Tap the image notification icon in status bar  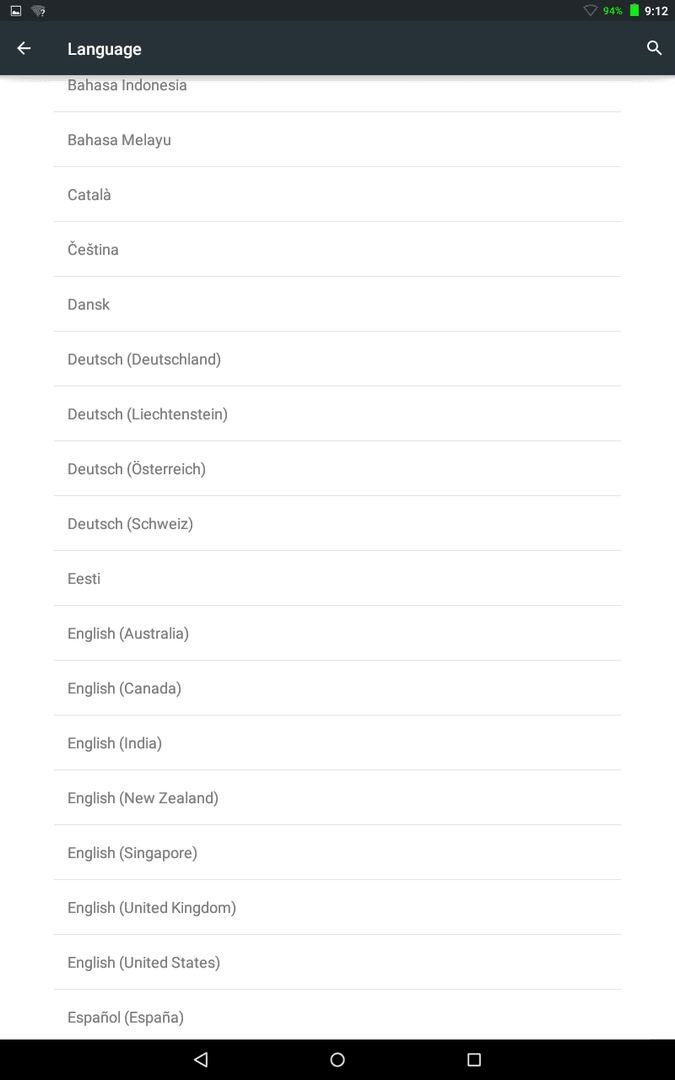(x=16, y=10)
